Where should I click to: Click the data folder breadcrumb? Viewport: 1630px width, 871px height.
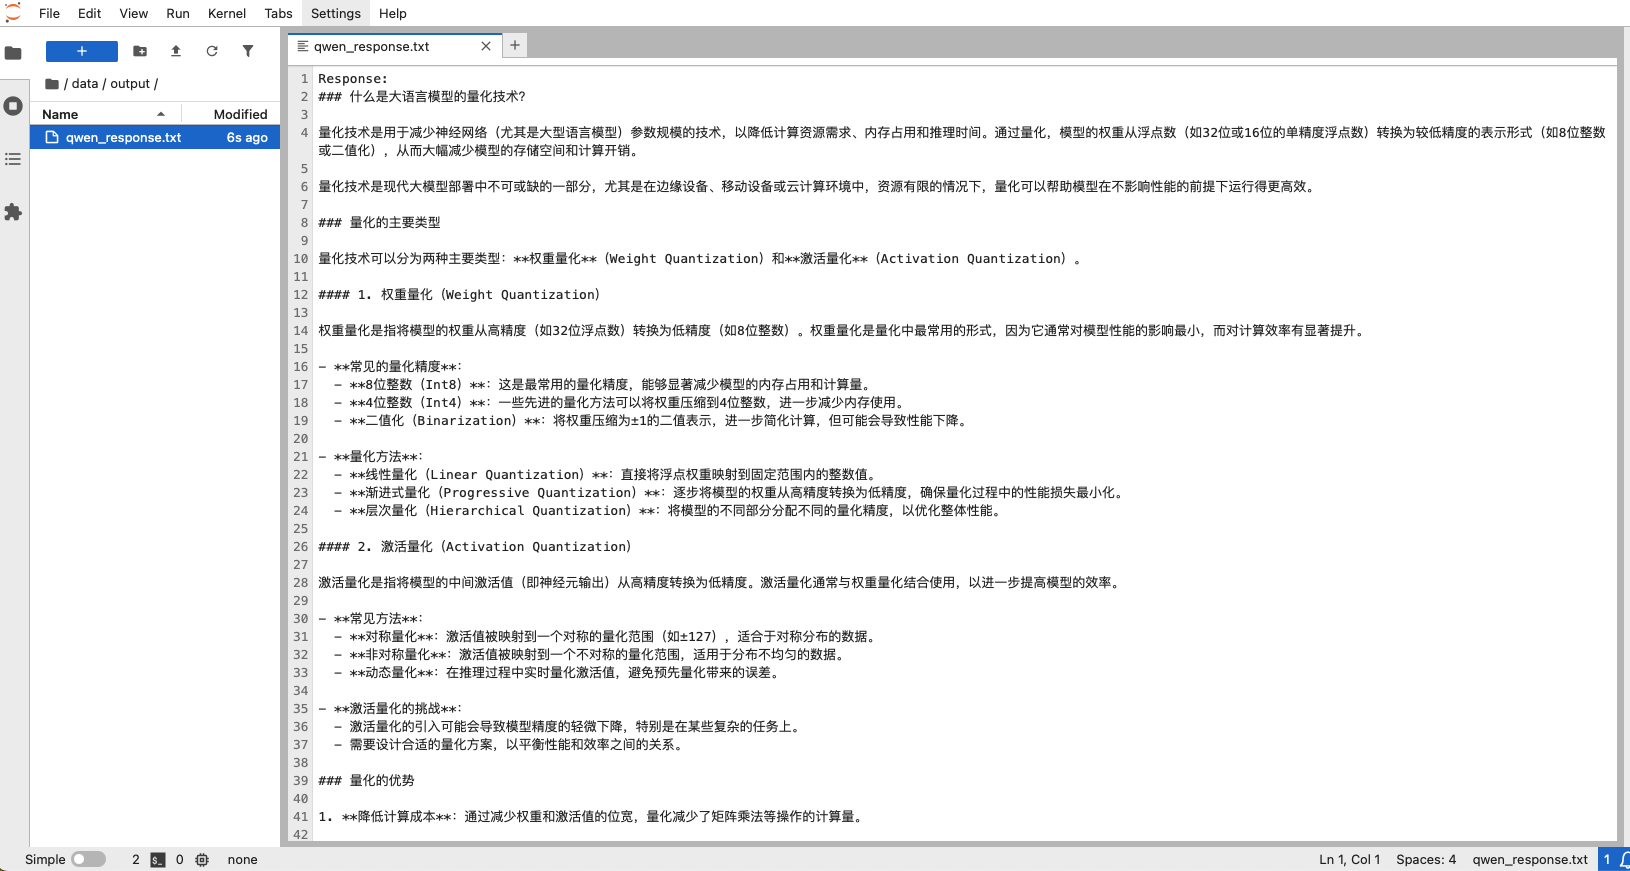tap(85, 84)
